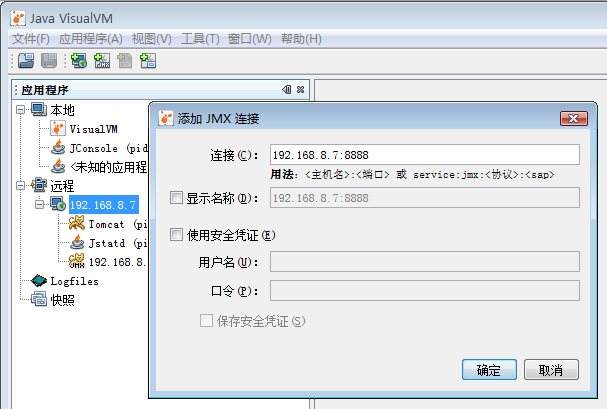The height and width of the screenshot is (409, 607).
Task: Select the VisualVM tree item
Action: coord(93,129)
